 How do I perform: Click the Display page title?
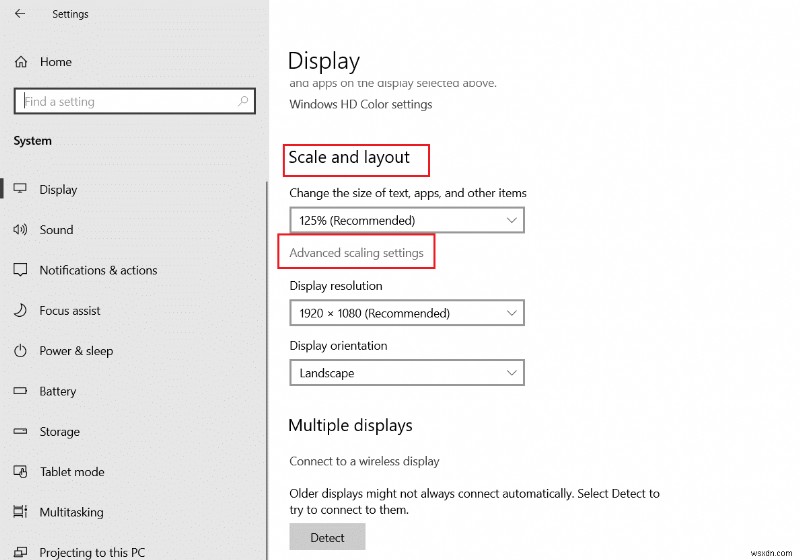click(324, 61)
